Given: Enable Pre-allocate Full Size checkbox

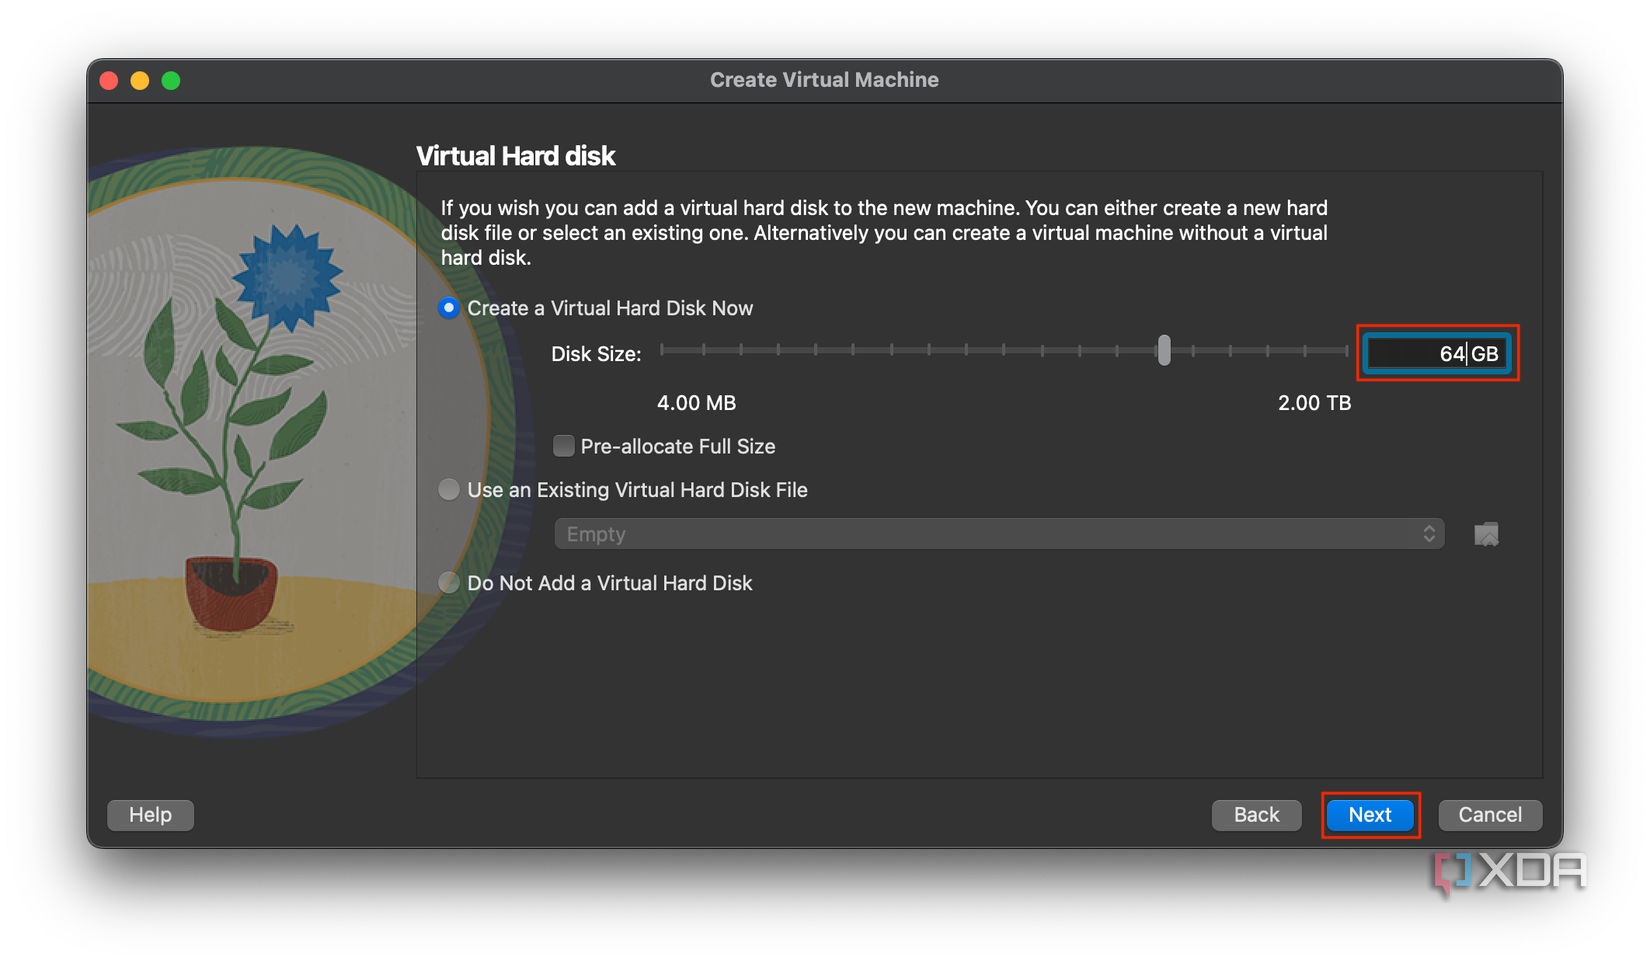Looking at the screenshot, I should click(564, 446).
